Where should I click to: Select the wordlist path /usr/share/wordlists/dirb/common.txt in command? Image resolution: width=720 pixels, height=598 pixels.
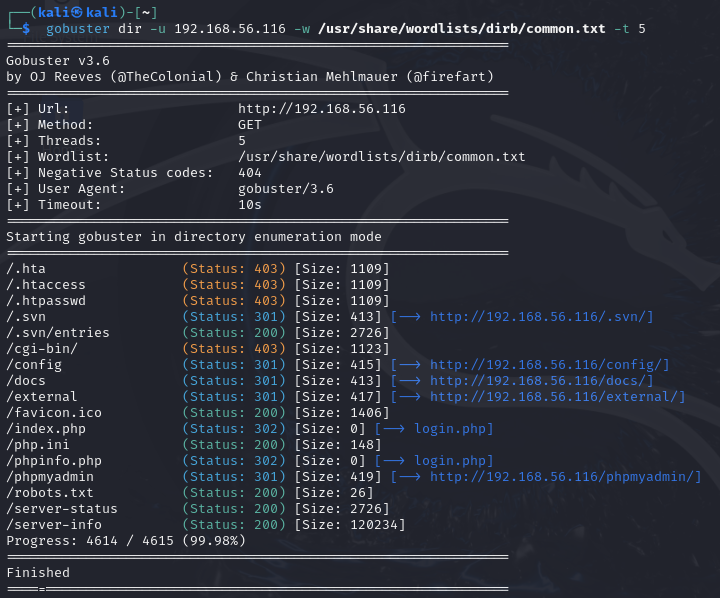[462, 29]
